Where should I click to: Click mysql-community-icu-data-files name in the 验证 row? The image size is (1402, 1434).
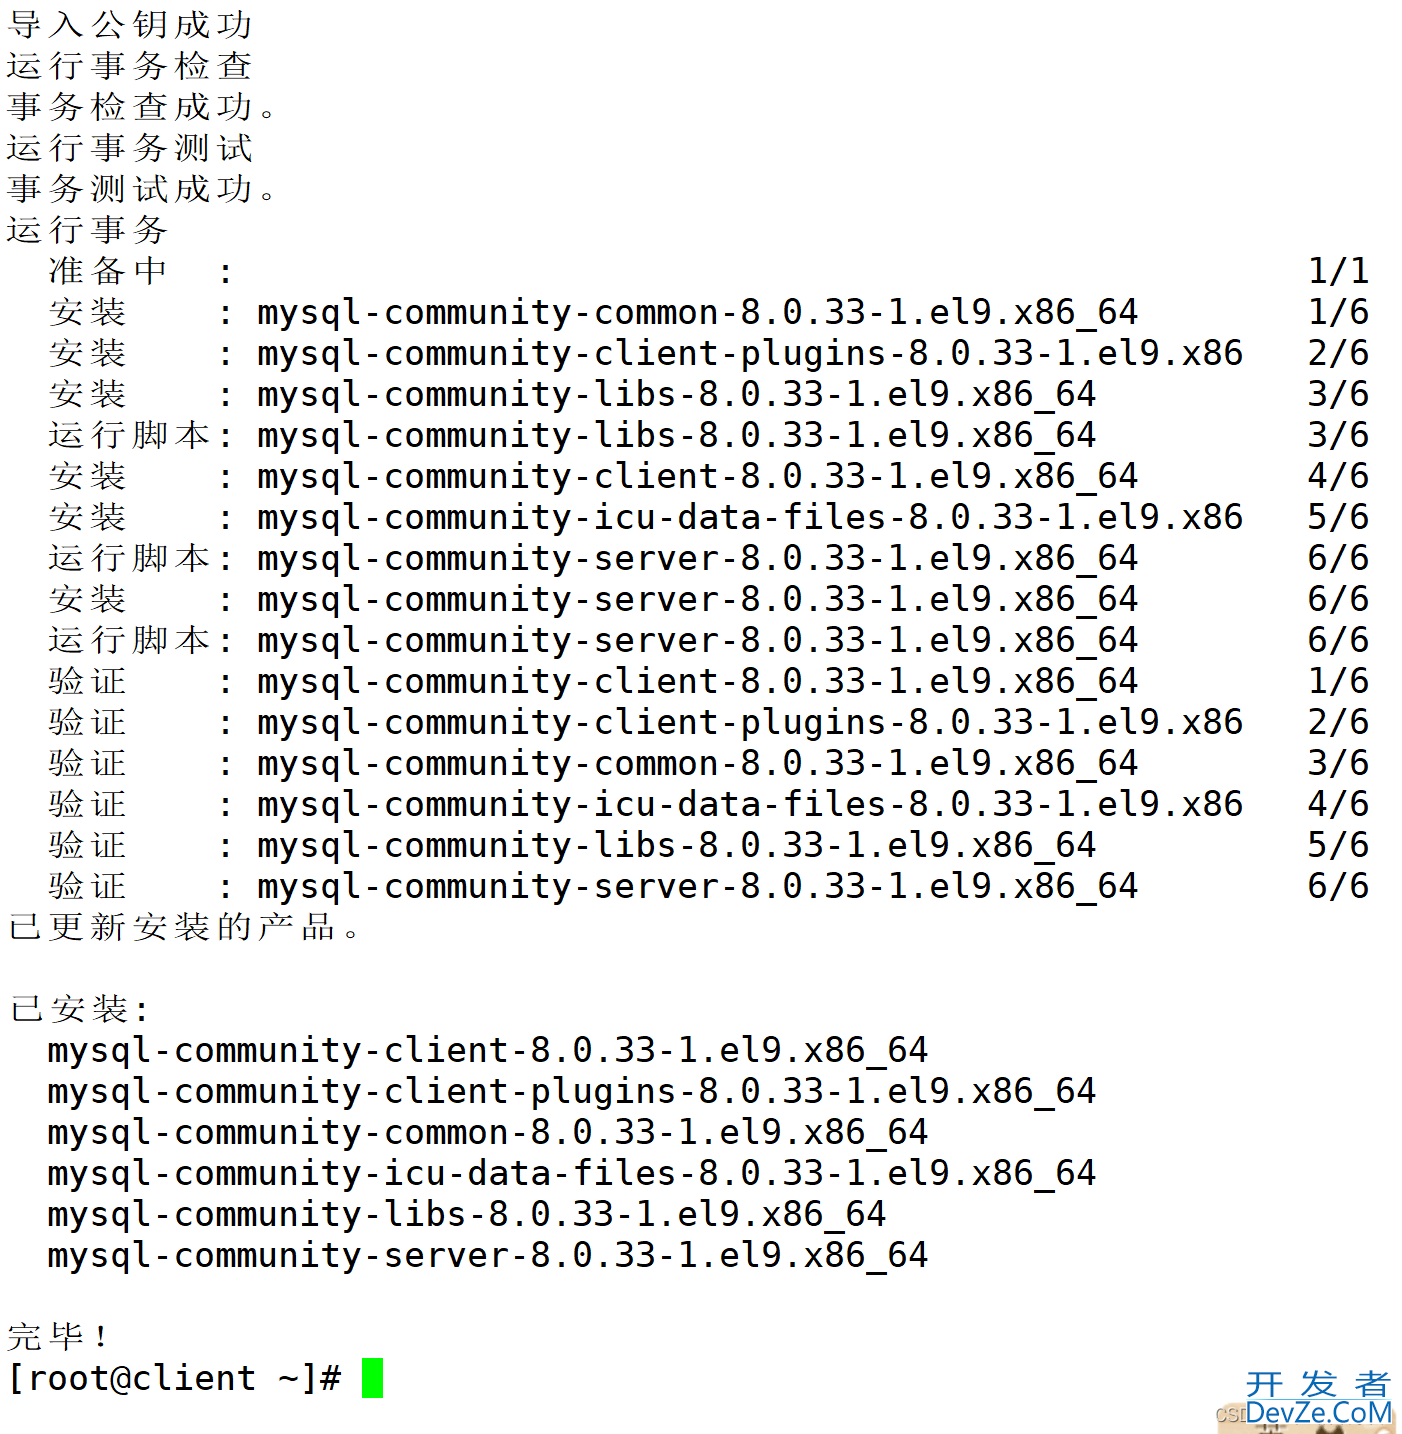coord(750,804)
